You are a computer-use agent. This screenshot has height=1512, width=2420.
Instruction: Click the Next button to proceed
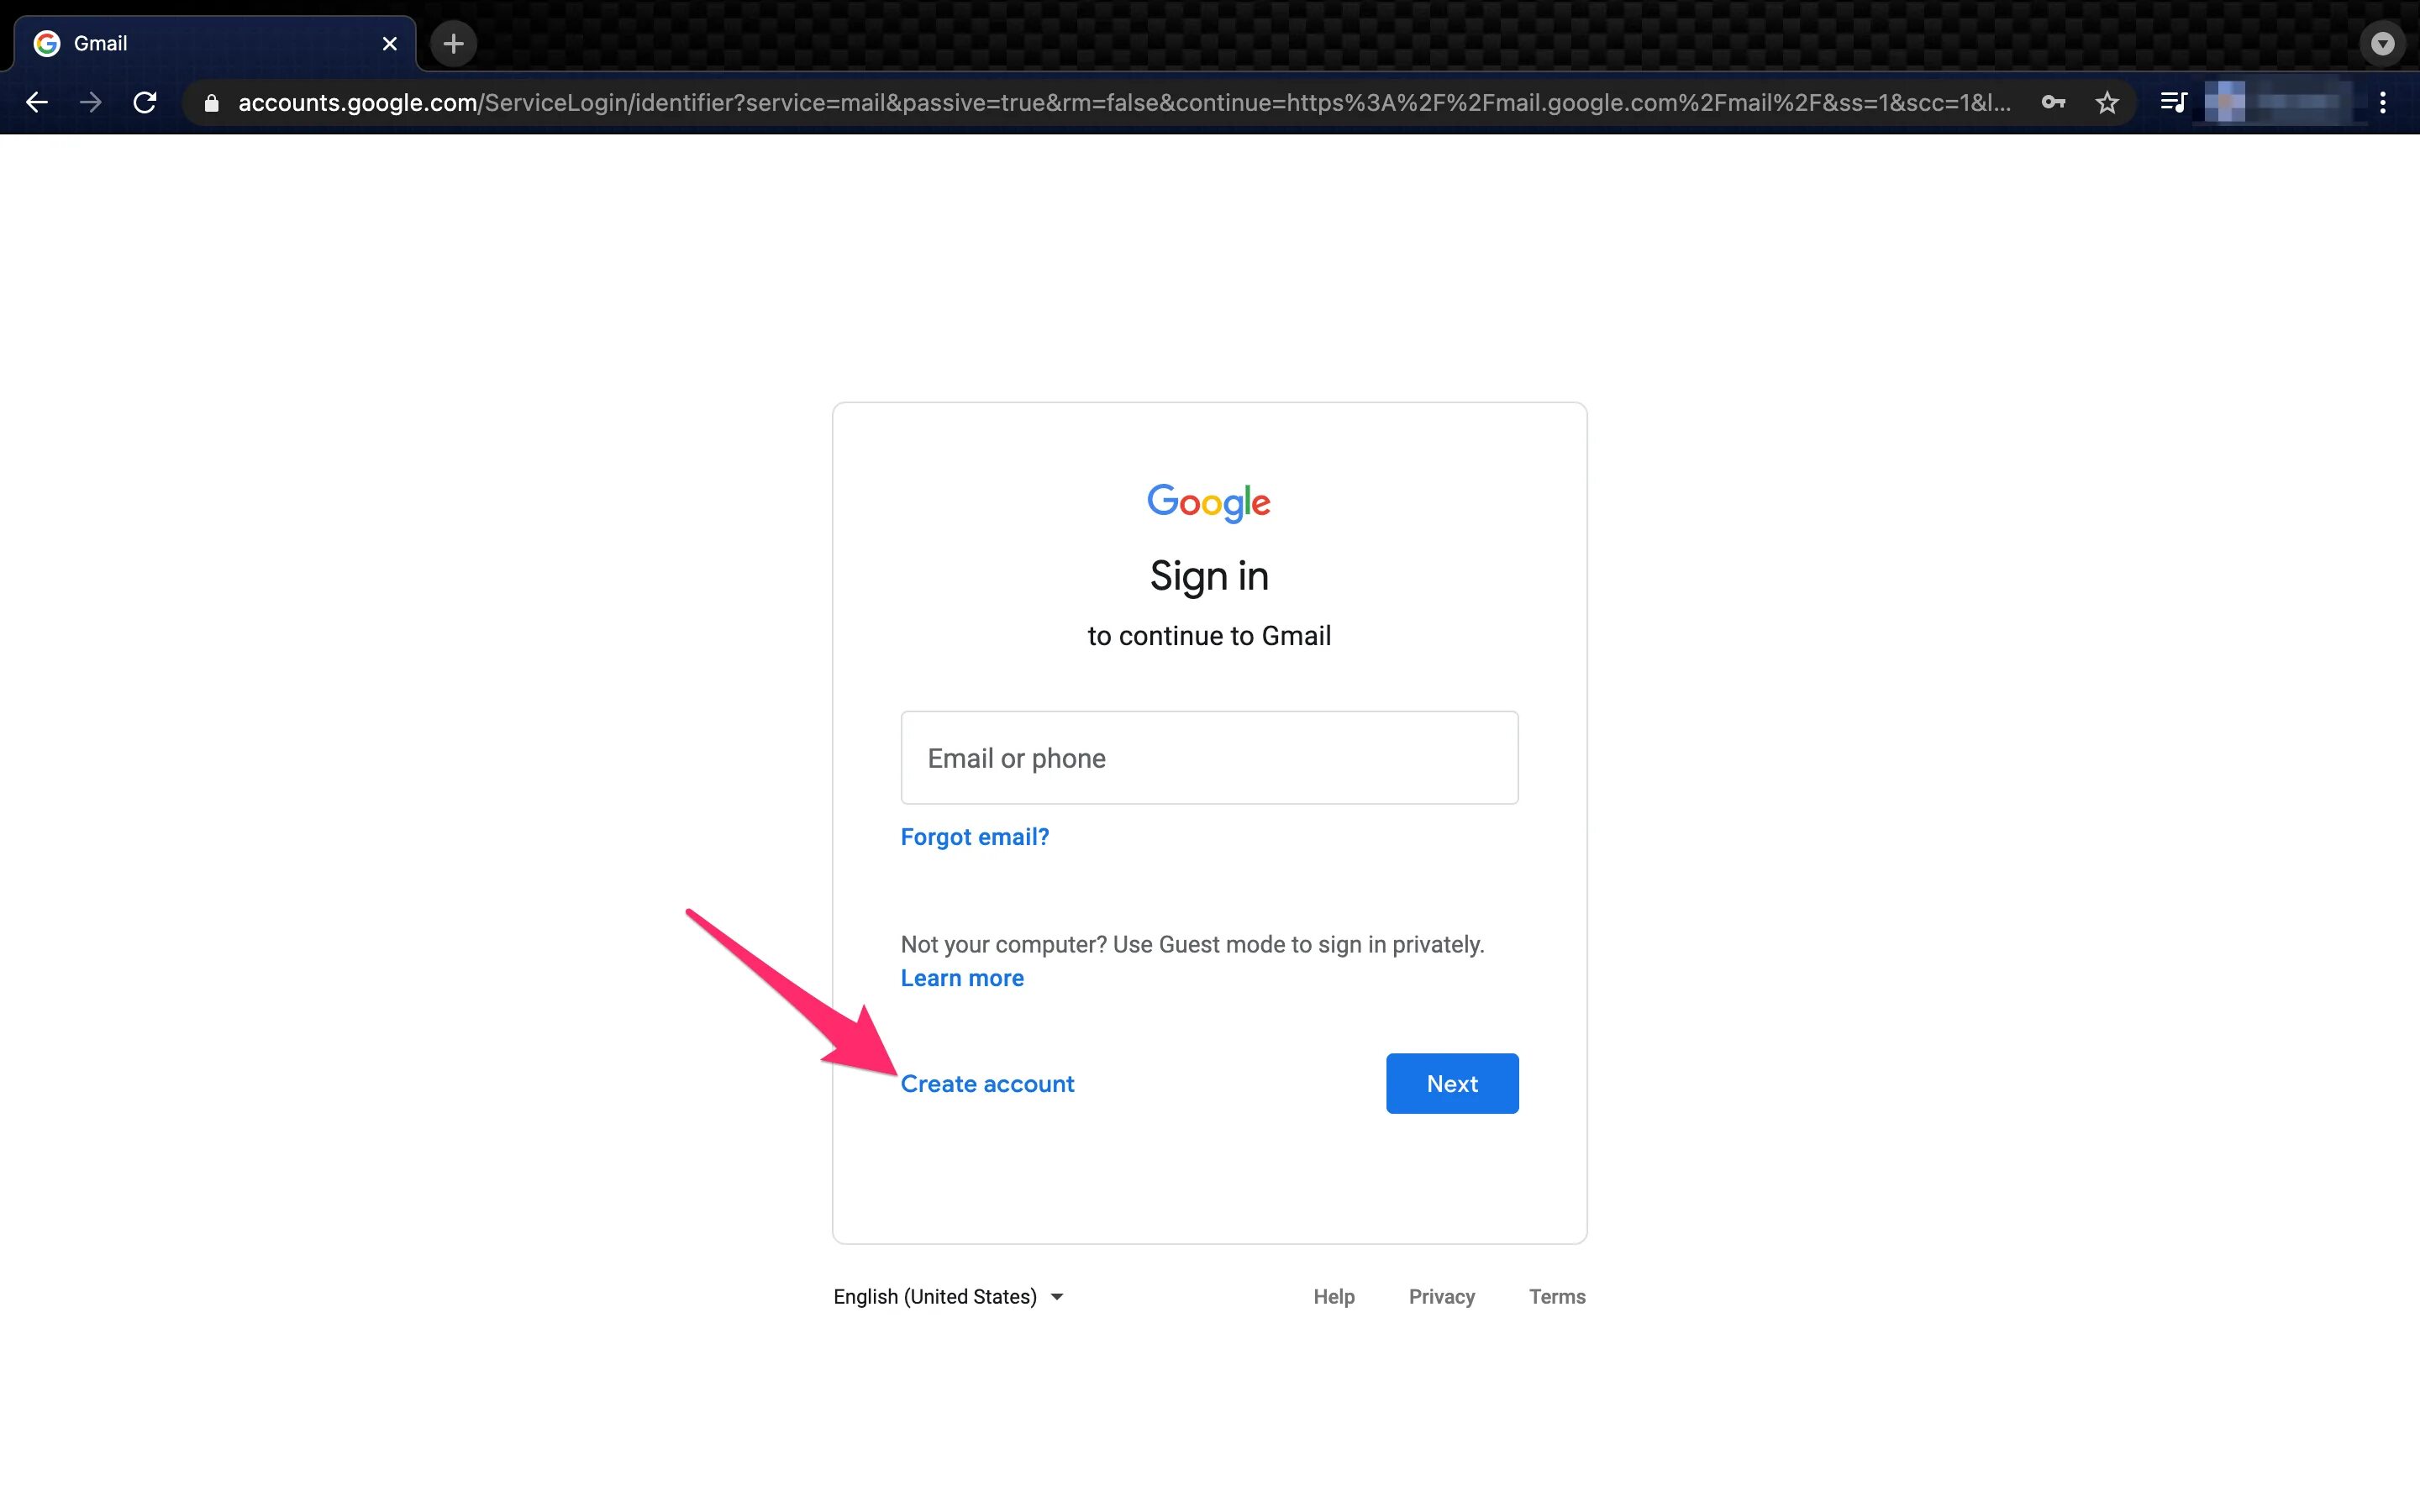pyautogui.click(x=1451, y=1082)
